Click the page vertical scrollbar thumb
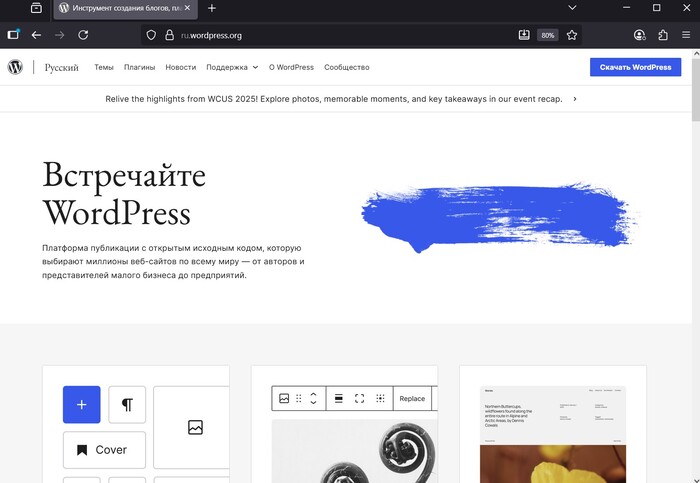The image size is (700, 483). click(696, 89)
